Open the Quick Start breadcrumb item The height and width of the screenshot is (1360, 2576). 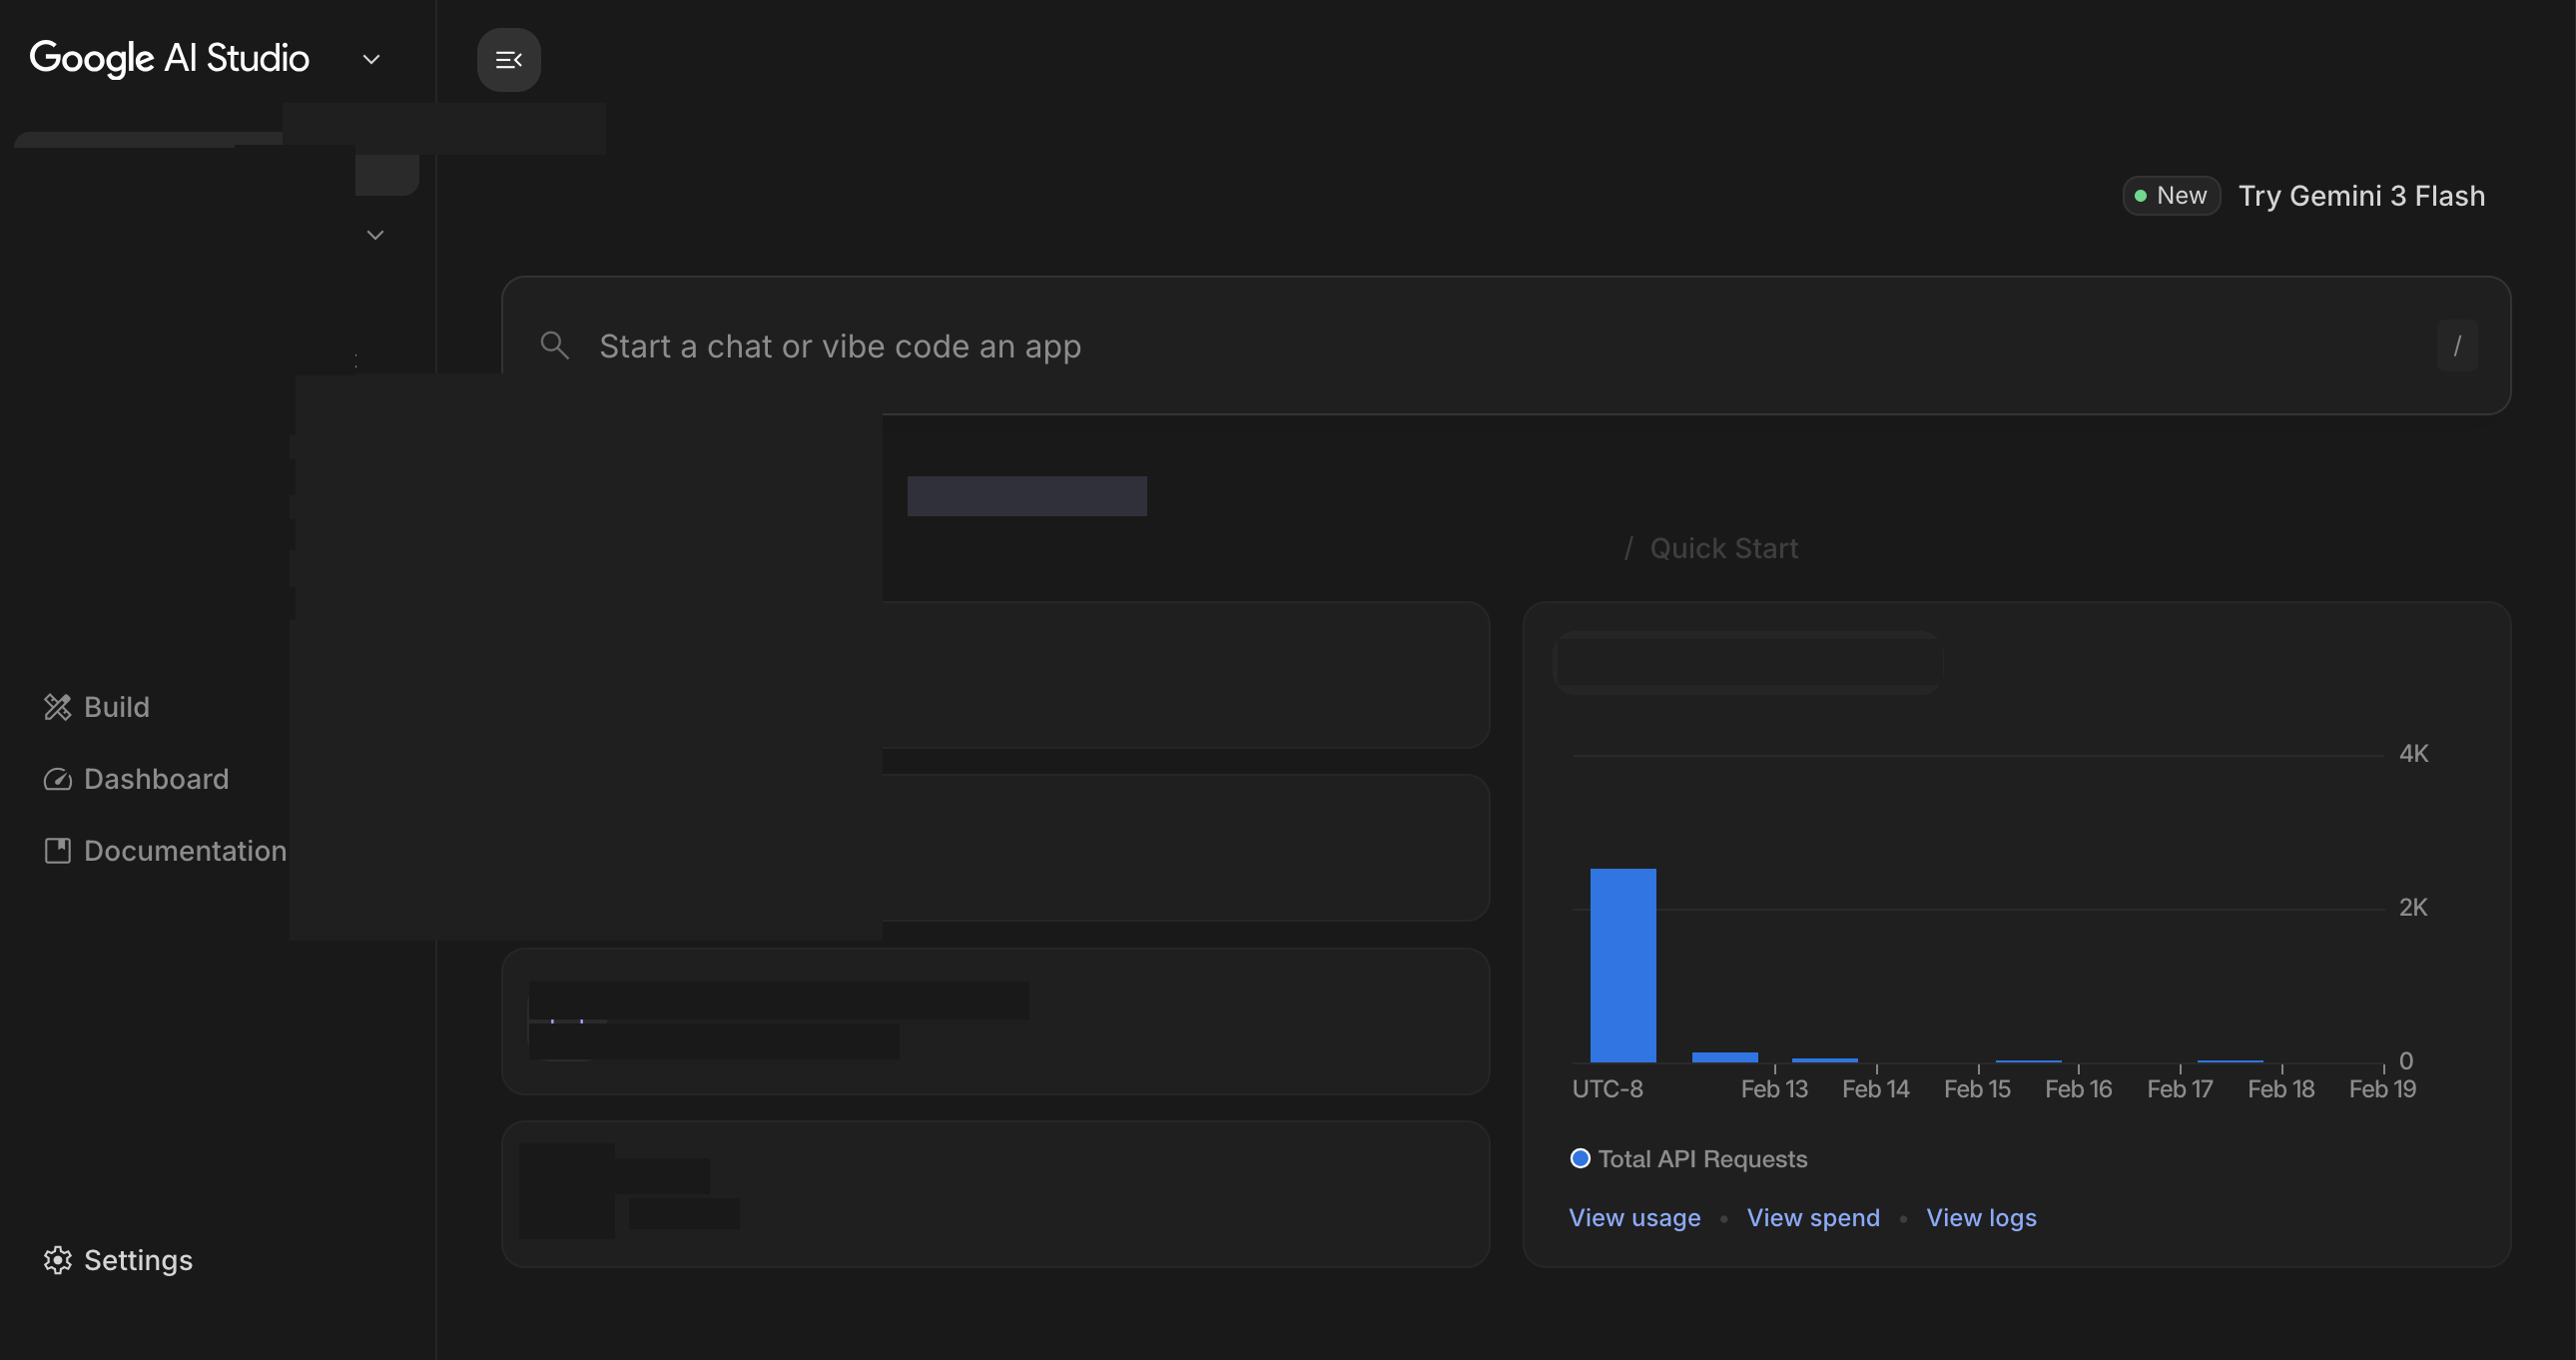pos(1722,548)
